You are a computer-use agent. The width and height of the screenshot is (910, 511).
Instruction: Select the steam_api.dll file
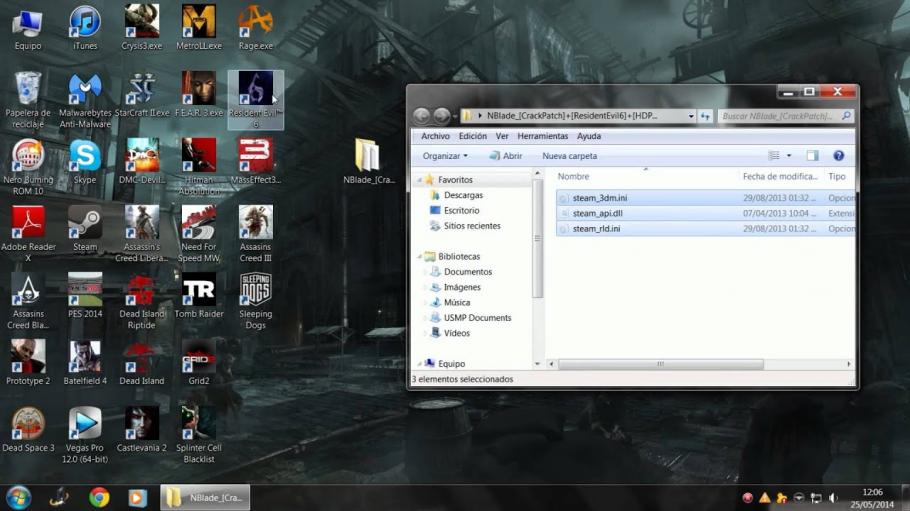click(706, 213)
